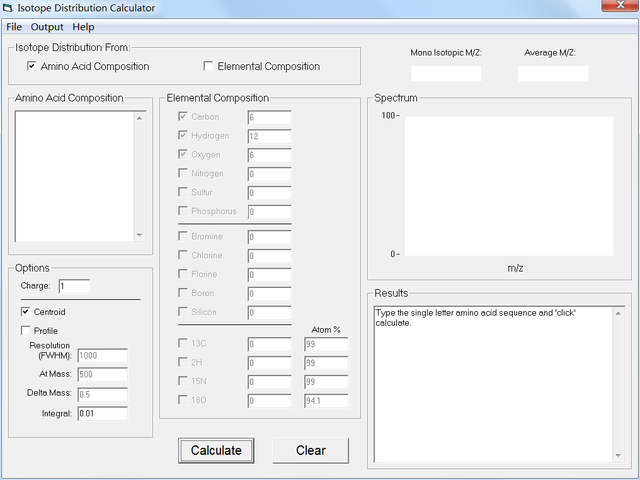Toggle the Centroid option
Viewport: 640px width, 480px height.
[26, 312]
